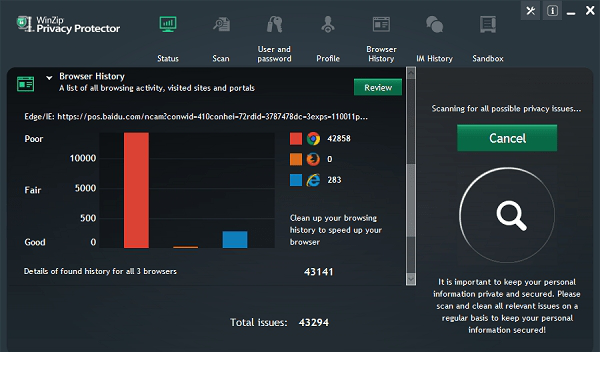Open the Status monitor icon
The width and height of the screenshot is (600, 366).
[x=168, y=24]
